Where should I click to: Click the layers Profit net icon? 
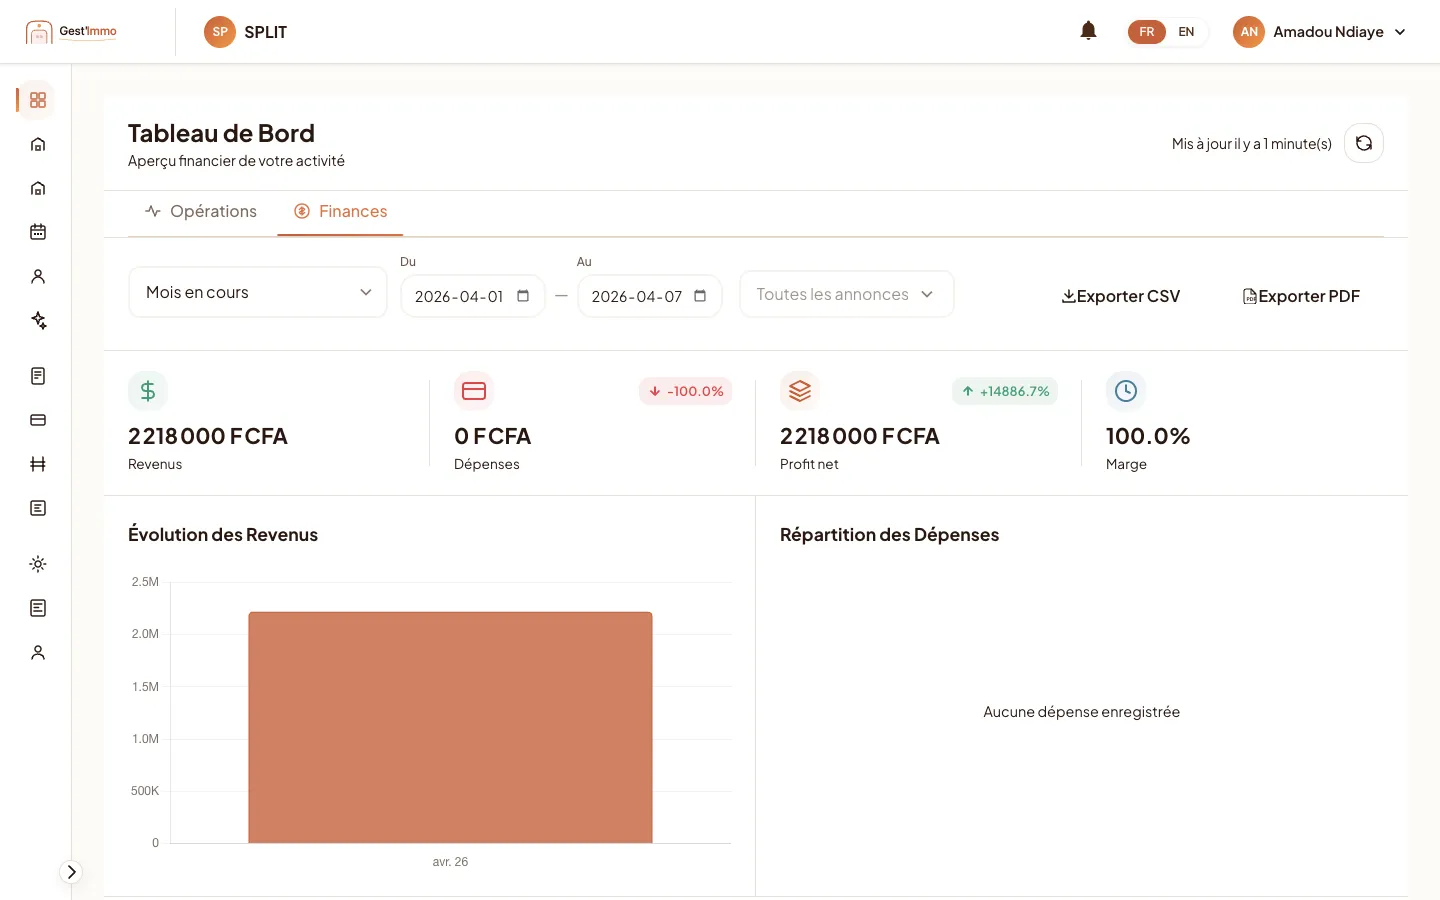[800, 391]
